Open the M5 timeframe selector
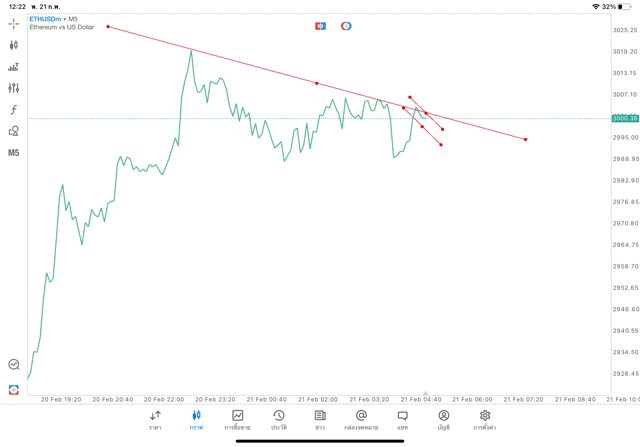Viewport: 640px width, 447px height. coord(14,153)
